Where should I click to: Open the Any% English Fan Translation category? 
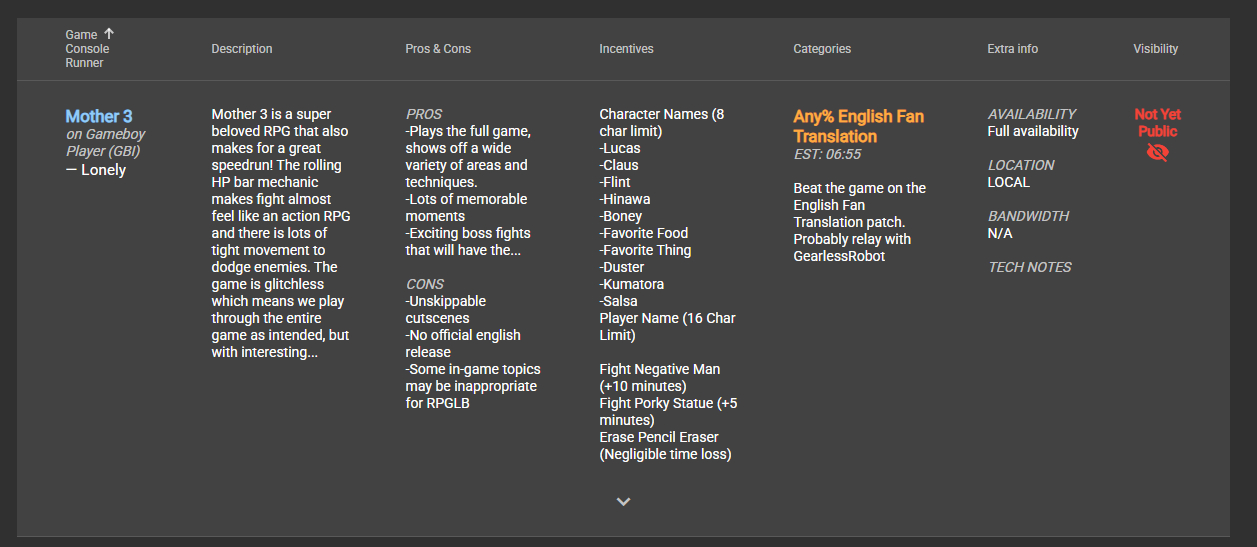(x=858, y=126)
